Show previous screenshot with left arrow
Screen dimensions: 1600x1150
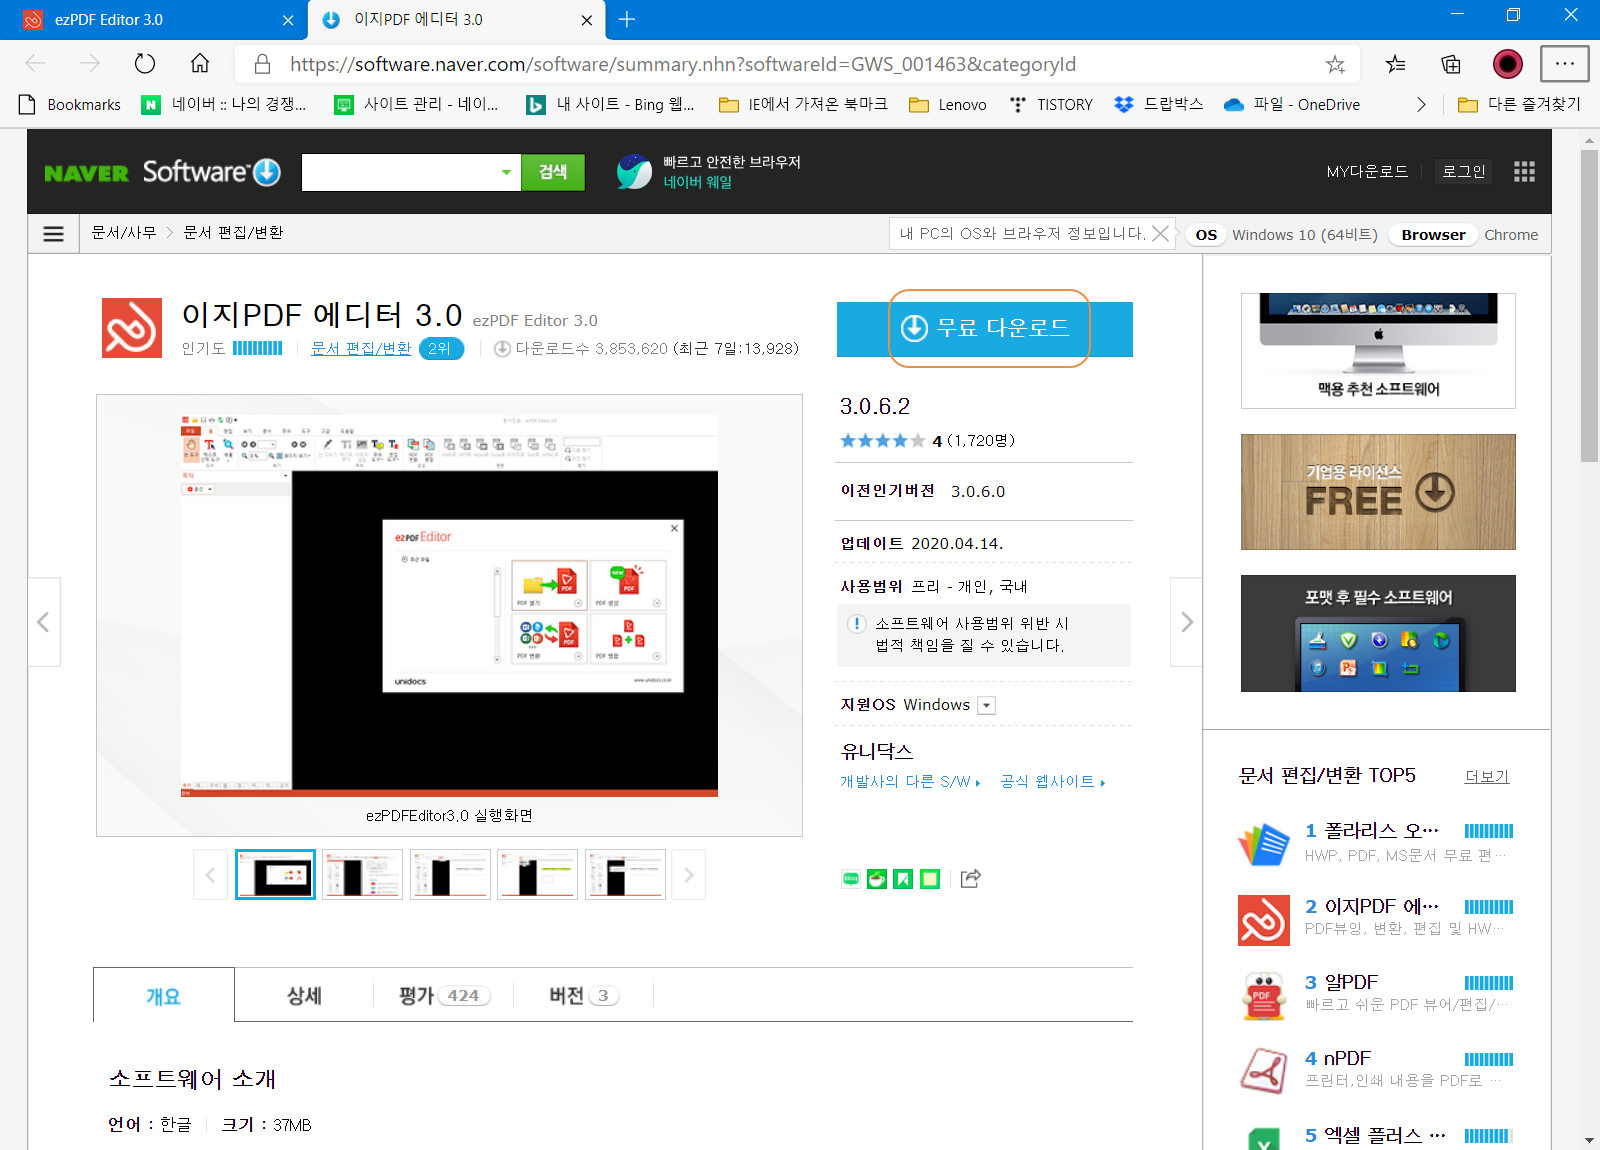43,622
